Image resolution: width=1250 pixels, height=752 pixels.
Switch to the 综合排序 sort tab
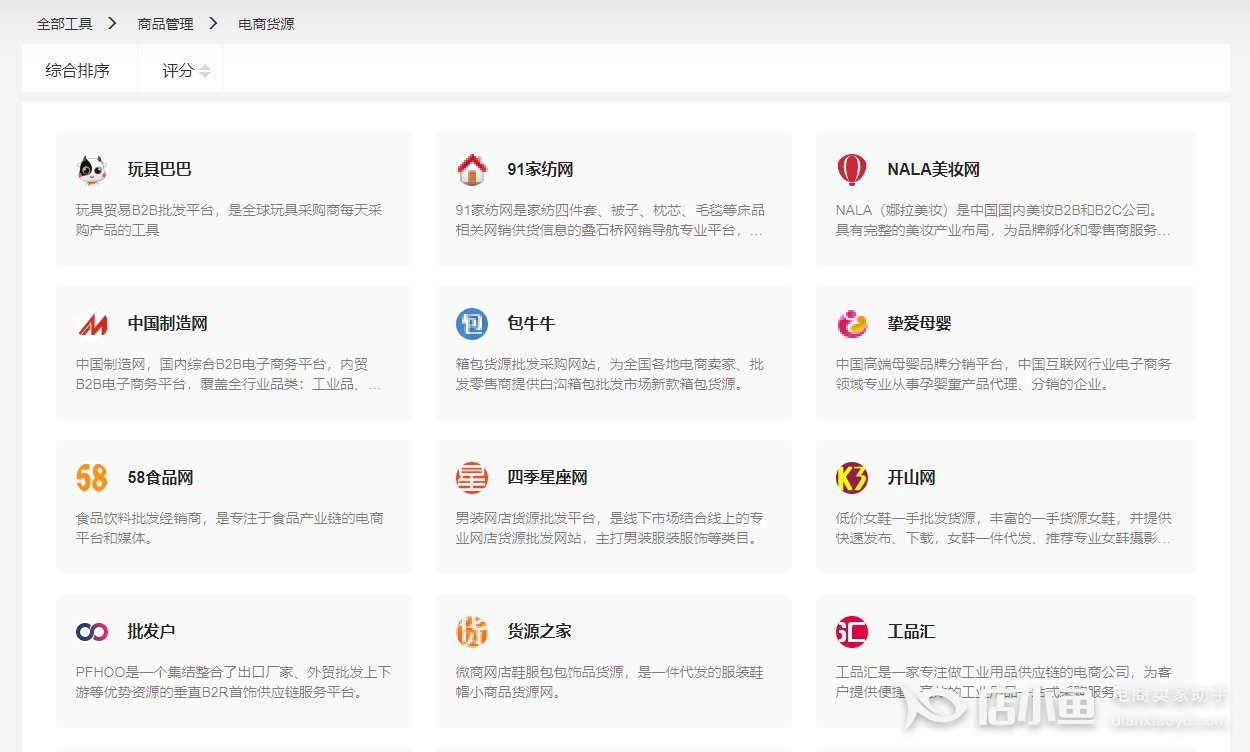[77, 70]
